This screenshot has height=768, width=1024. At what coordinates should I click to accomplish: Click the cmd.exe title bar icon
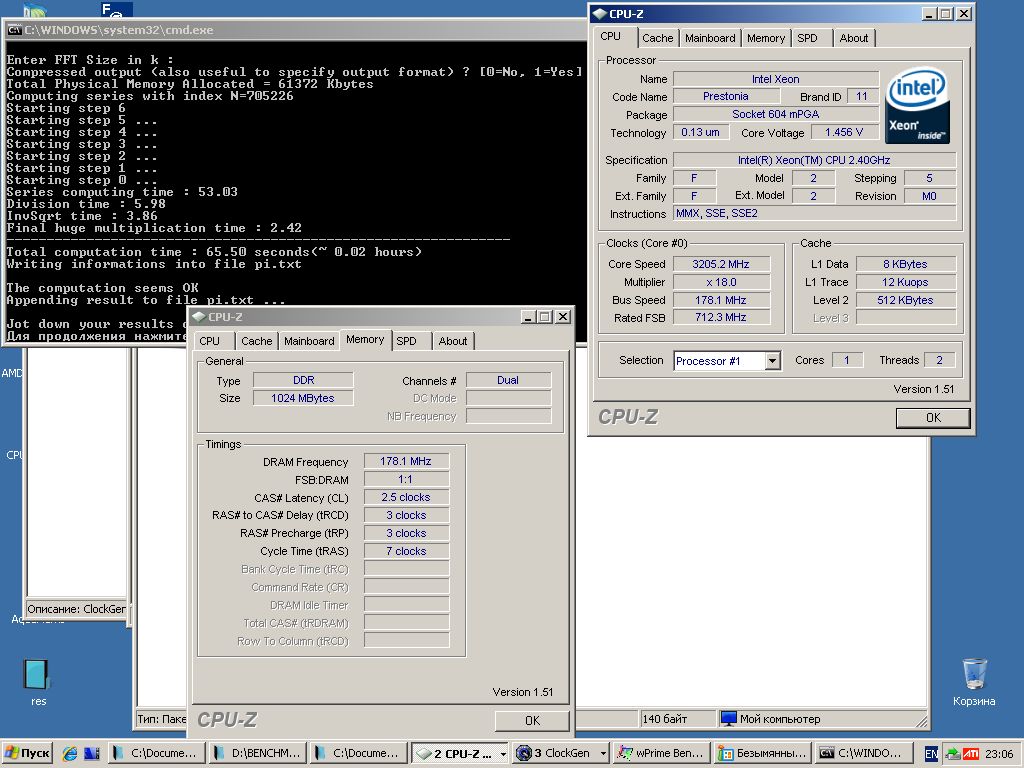tap(14, 30)
